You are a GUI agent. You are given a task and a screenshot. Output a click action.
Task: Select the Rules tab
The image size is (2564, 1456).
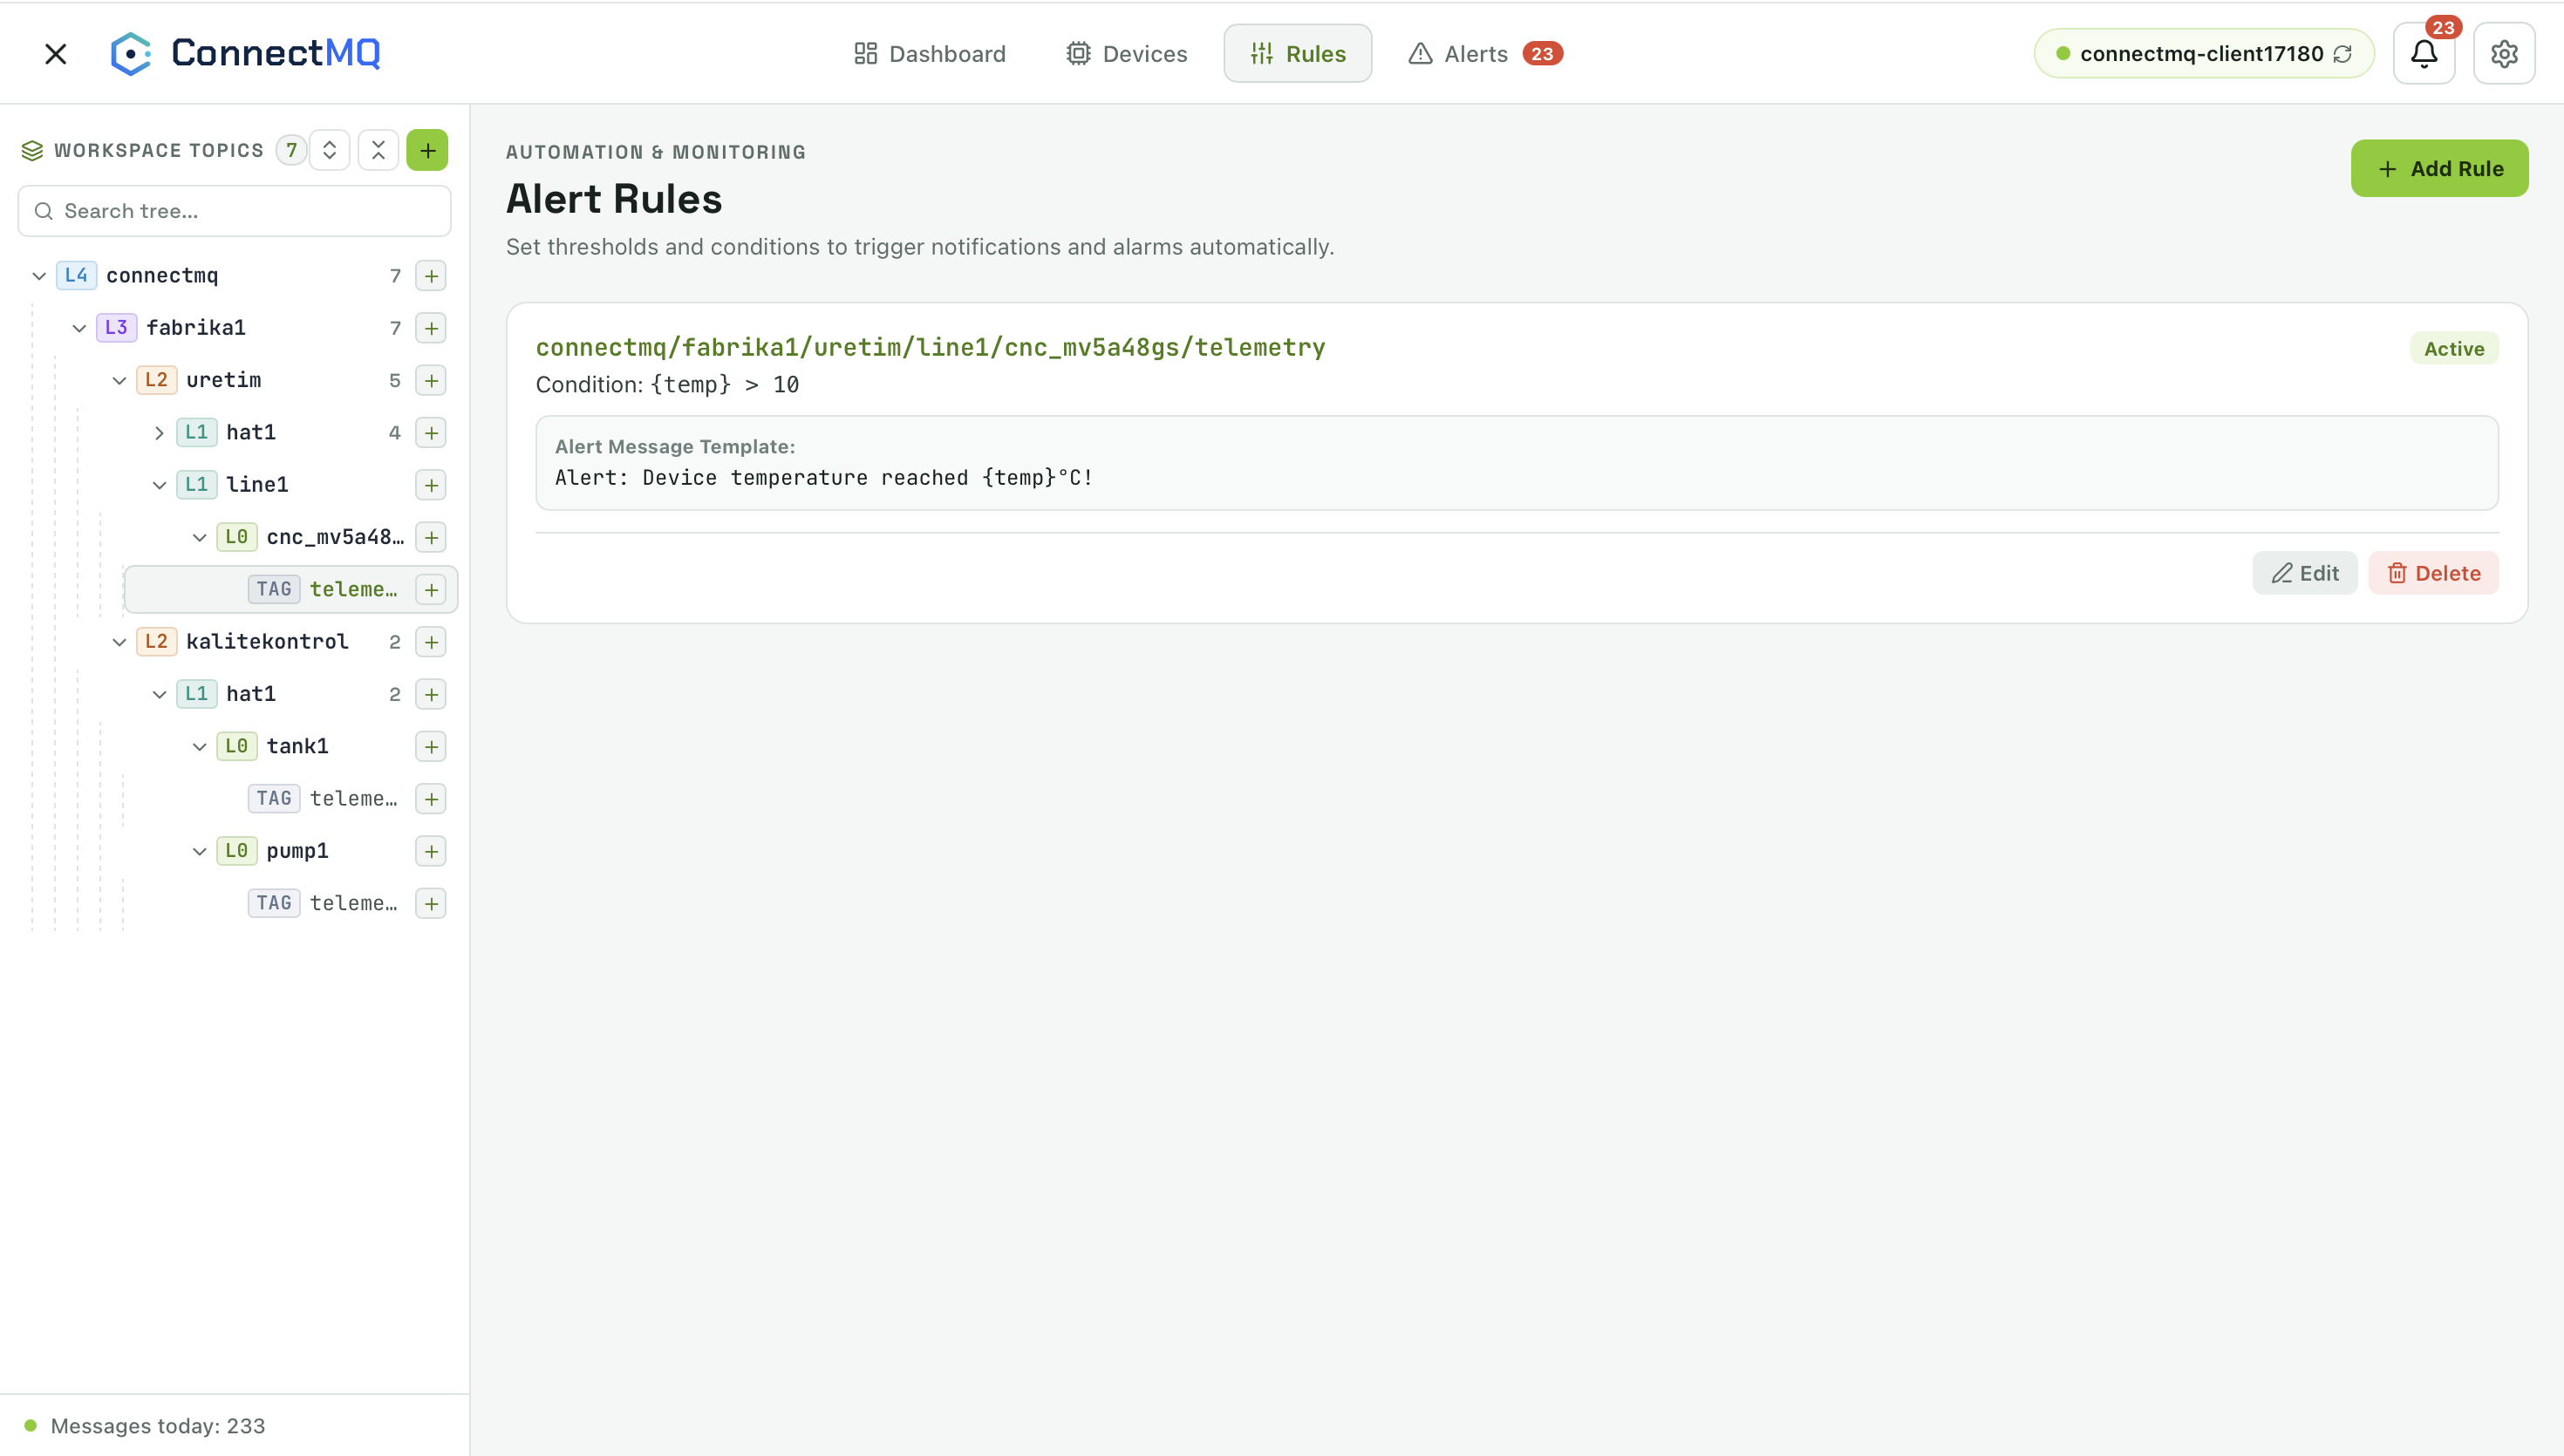[1298, 54]
